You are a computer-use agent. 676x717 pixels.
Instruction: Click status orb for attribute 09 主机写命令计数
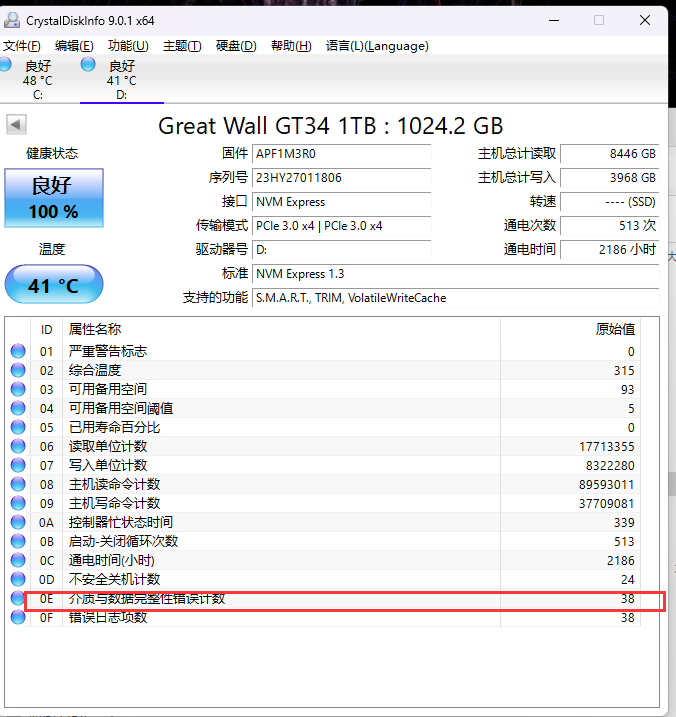click(18, 503)
